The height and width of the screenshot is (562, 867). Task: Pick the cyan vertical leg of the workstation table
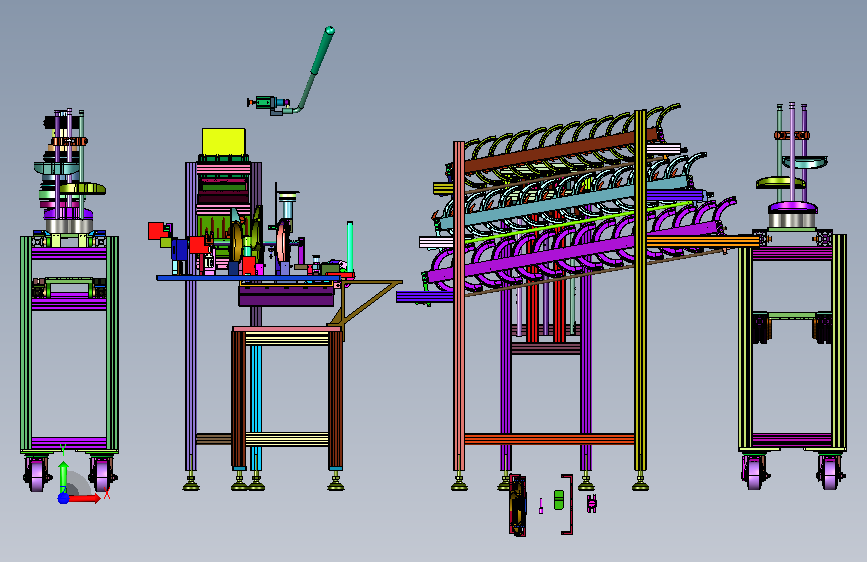255,408
